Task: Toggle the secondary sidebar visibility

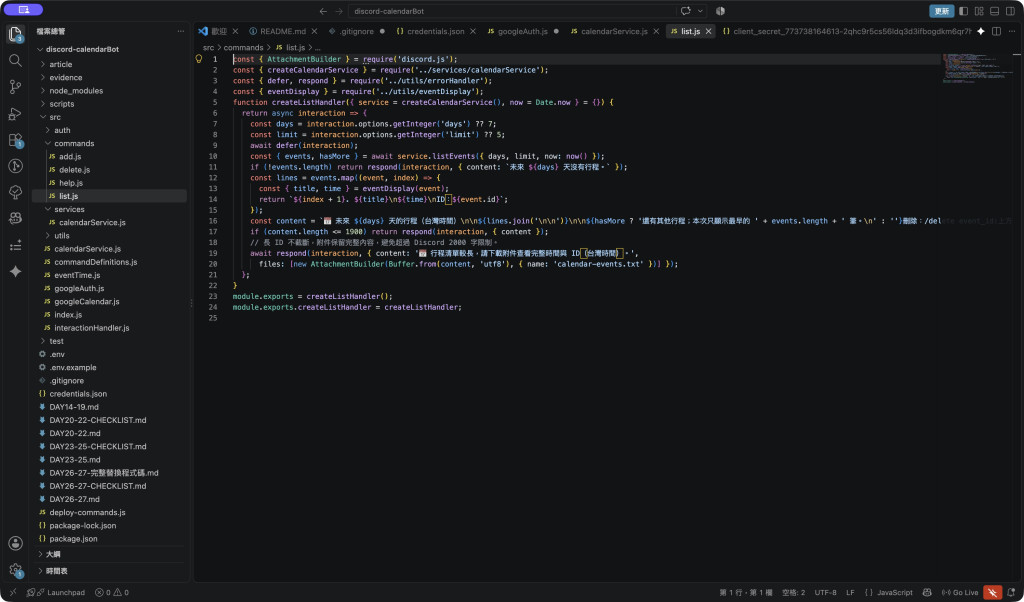Action: (x=1010, y=11)
